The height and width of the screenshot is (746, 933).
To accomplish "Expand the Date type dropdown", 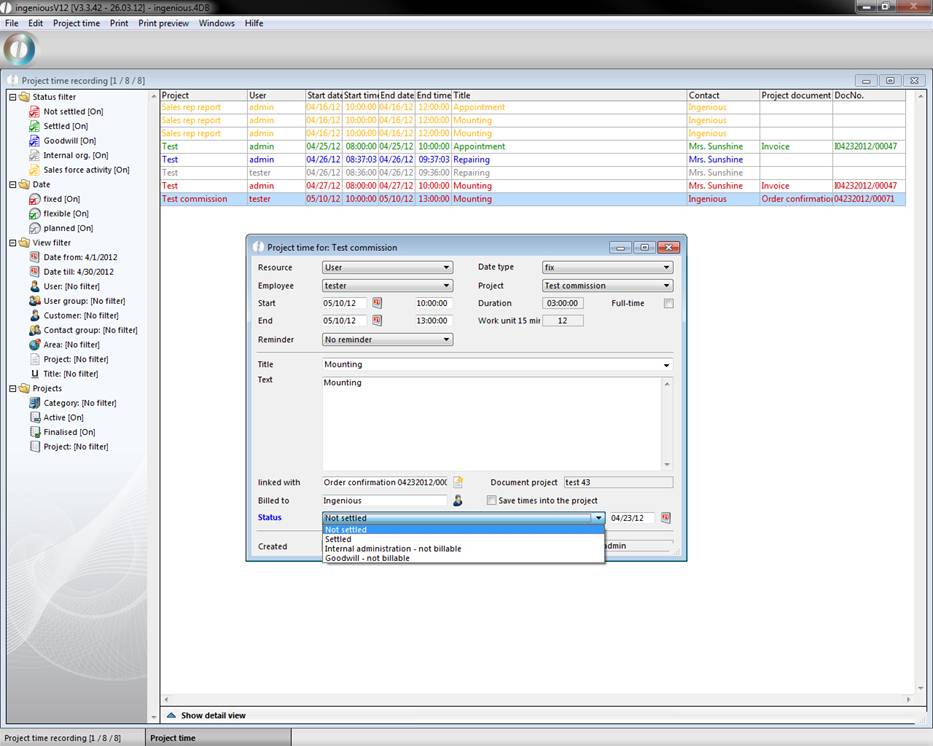I will tap(607, 267).
